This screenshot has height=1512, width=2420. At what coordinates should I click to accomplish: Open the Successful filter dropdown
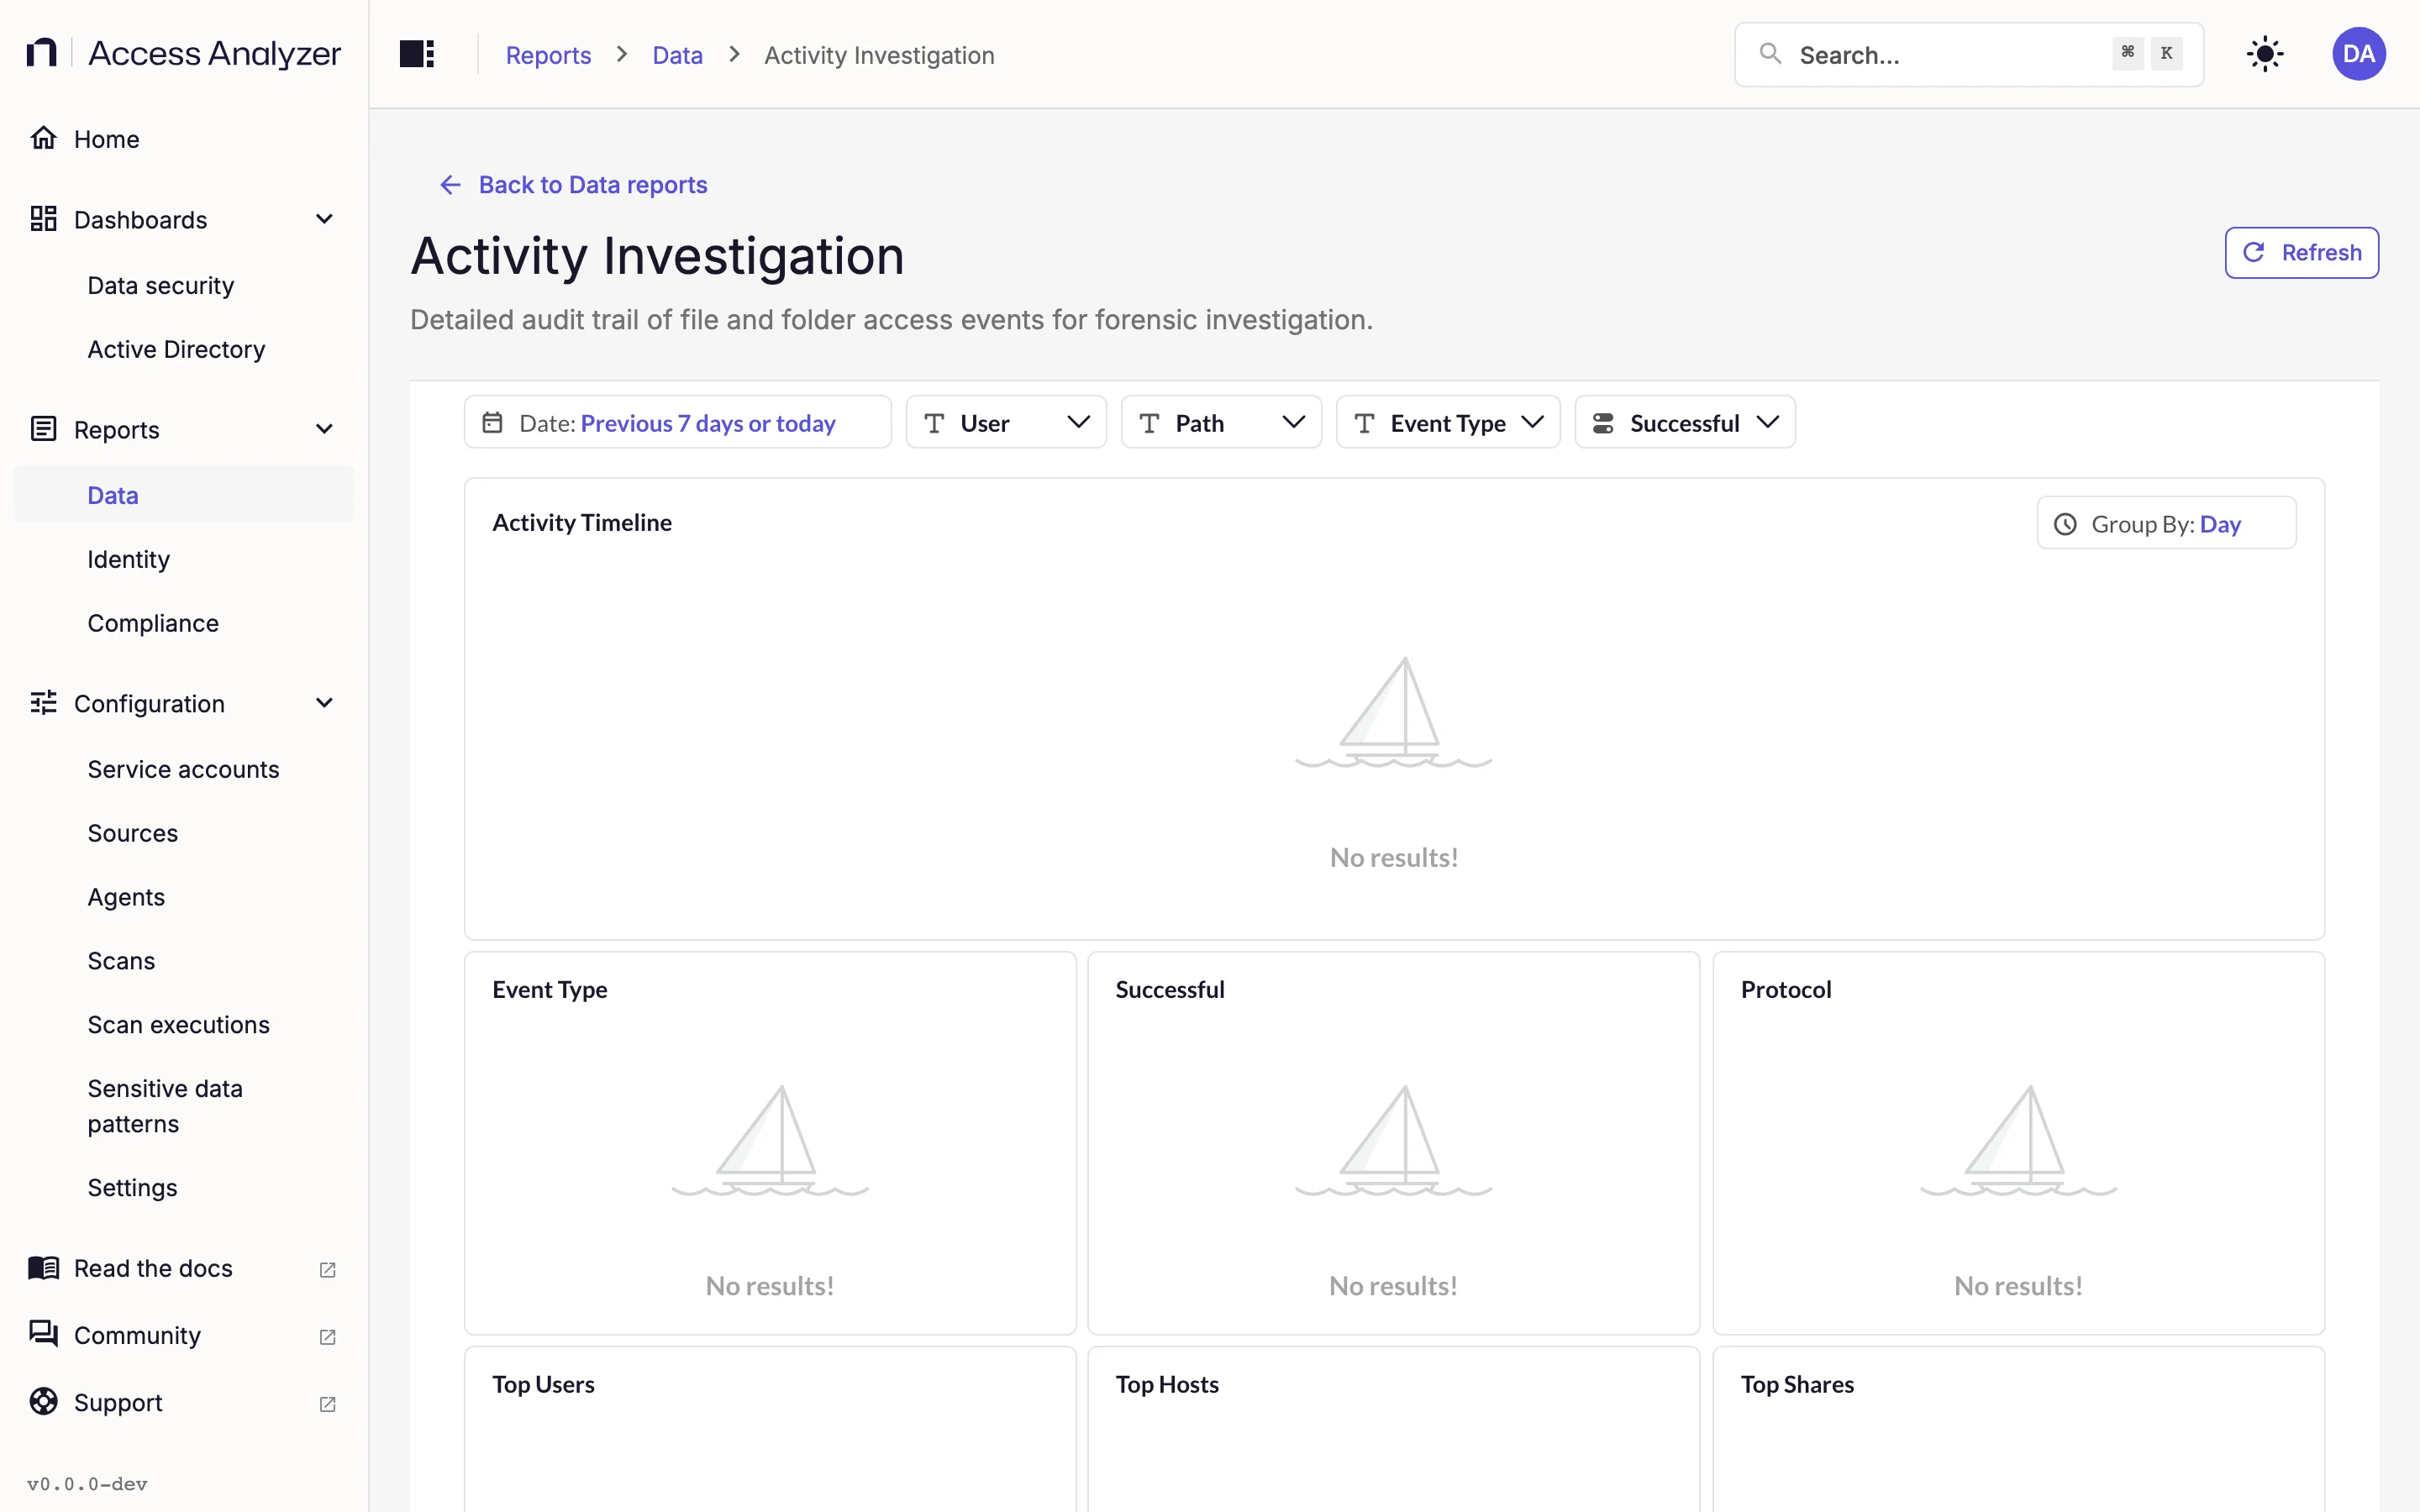[x=1685, y=422]
